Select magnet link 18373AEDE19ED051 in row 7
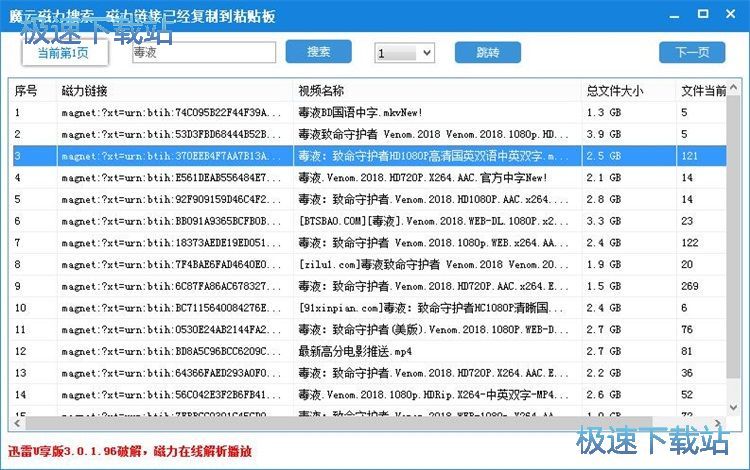The image size is (750, 470). [x=171, y=243]
